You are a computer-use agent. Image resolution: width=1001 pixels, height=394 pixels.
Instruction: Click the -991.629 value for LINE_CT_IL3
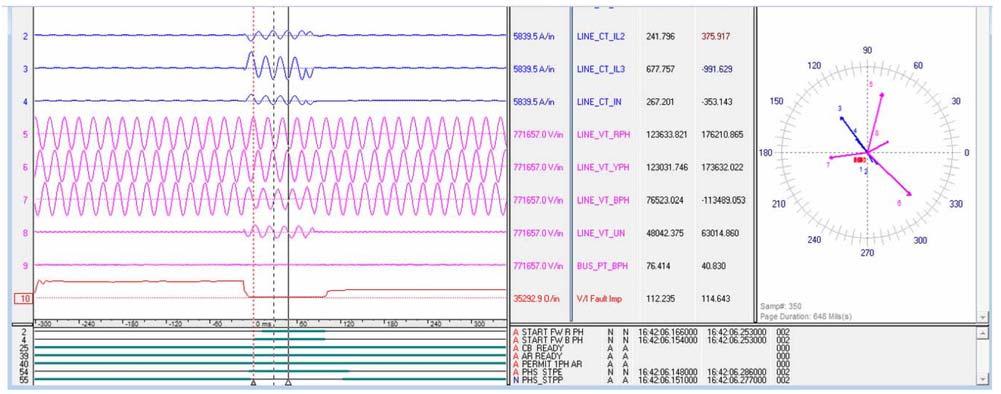click(718, 68)
